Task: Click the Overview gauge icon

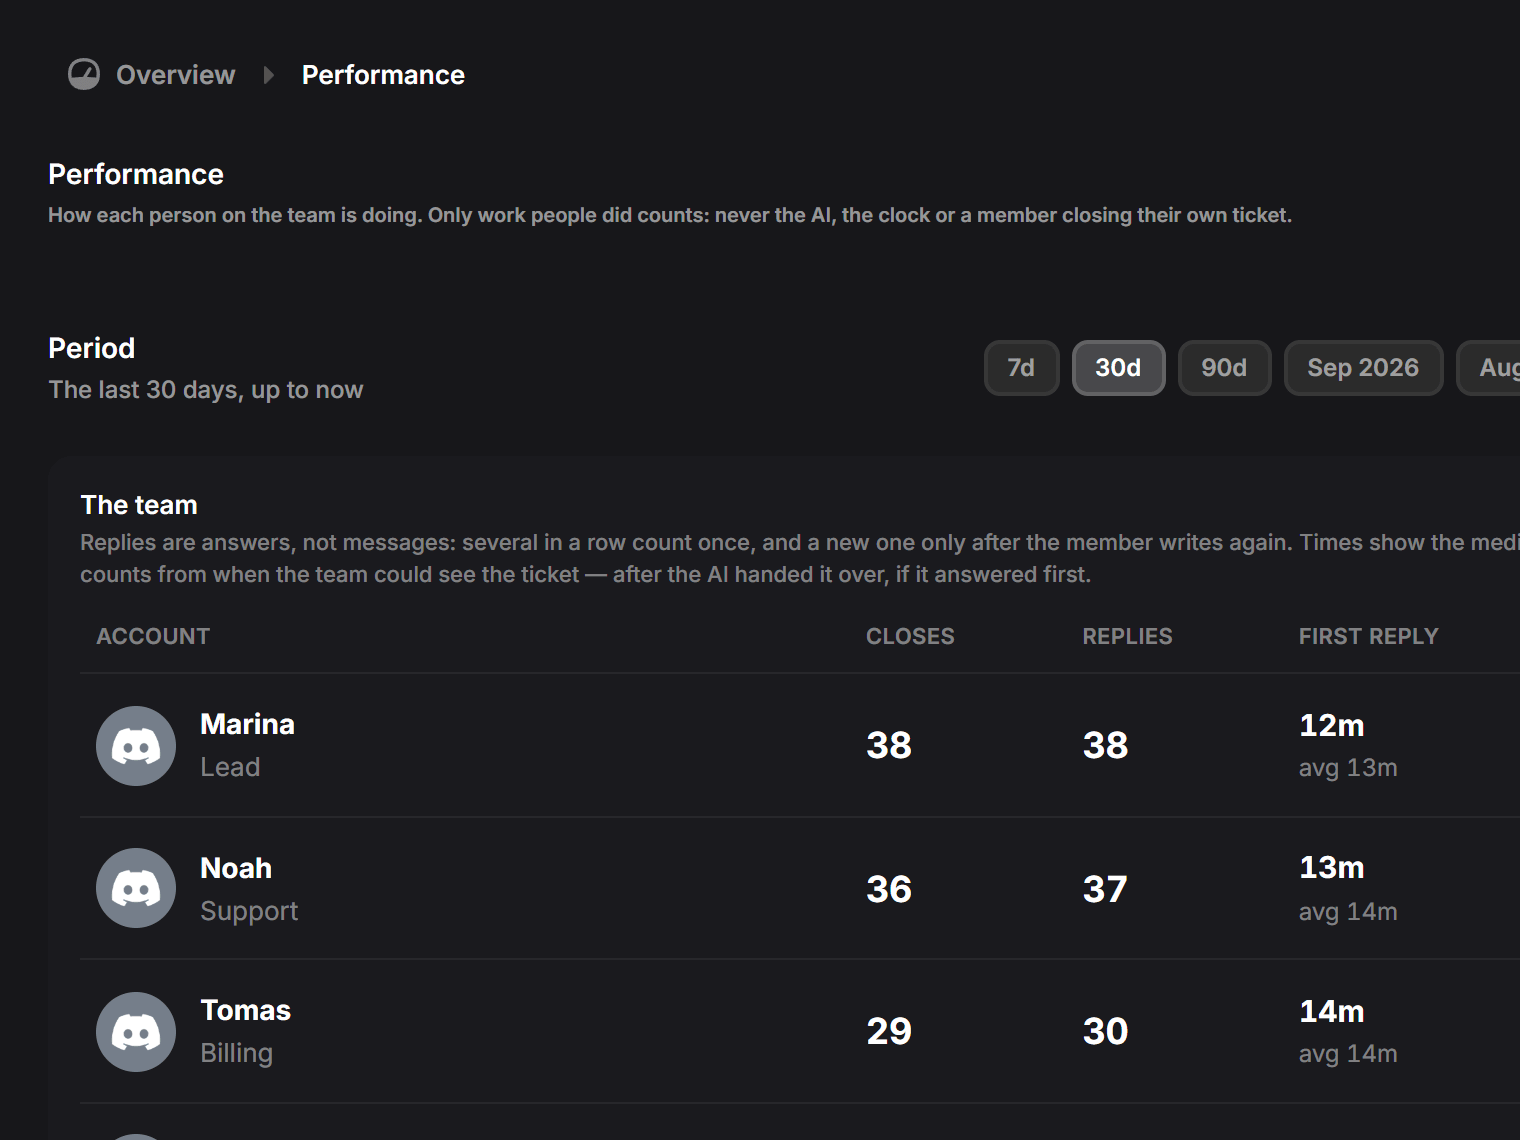Action: [x=84, y=74]
